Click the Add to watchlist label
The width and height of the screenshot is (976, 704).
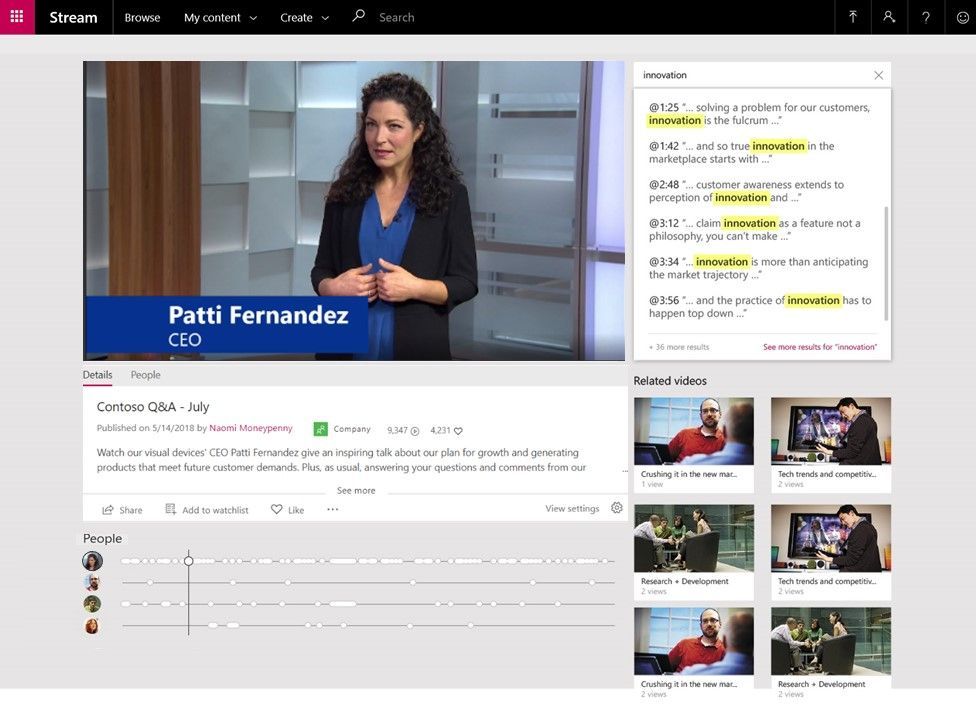(215, 510)
